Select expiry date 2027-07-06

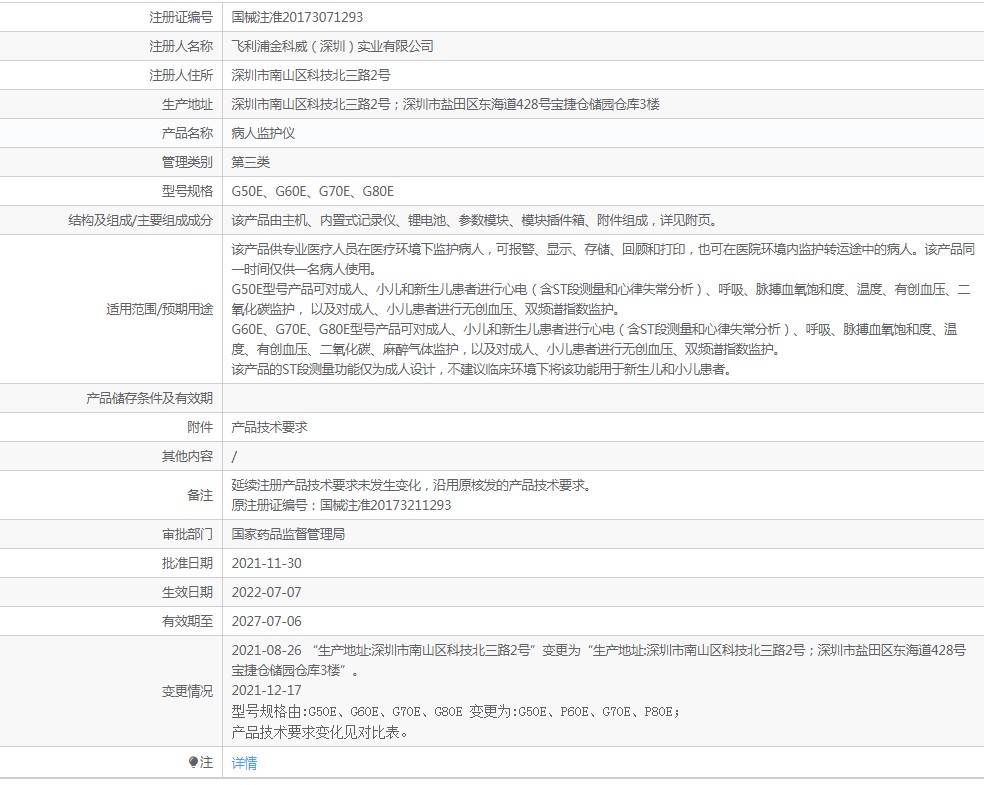tap(266, 621)
